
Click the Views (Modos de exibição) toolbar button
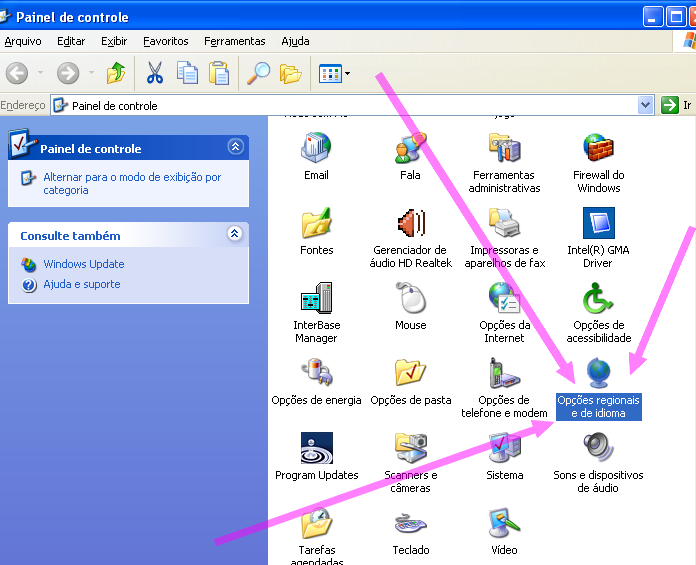pos(330,73)
